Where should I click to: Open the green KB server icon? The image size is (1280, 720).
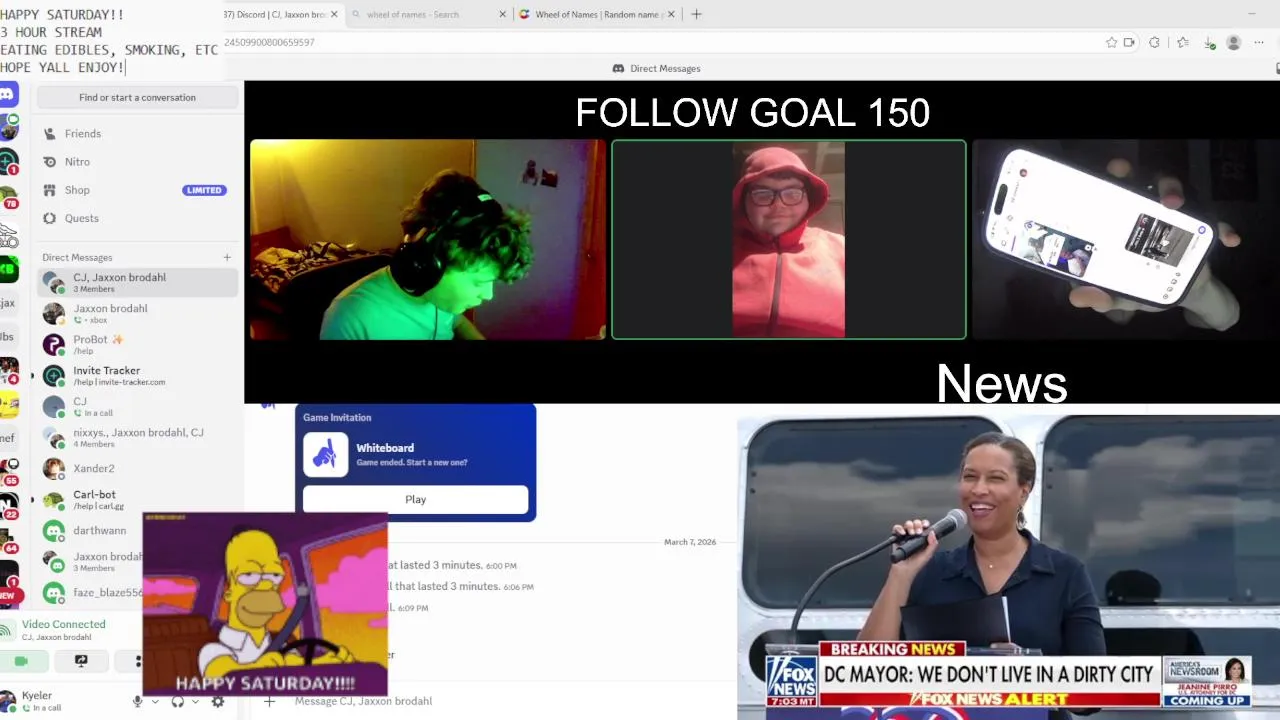(x=8, y=268)
